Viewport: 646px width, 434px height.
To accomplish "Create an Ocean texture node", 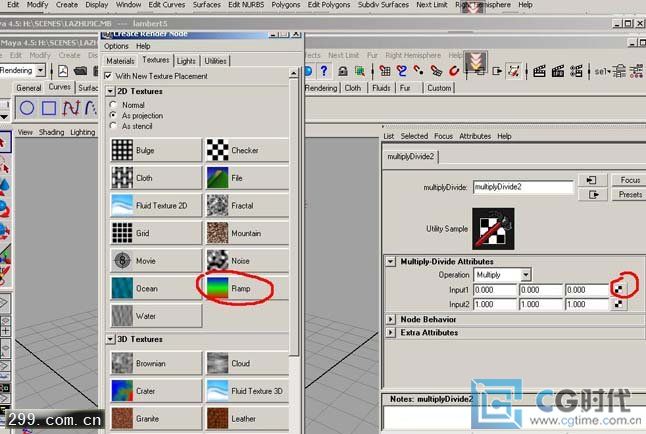I will [156, 288].
